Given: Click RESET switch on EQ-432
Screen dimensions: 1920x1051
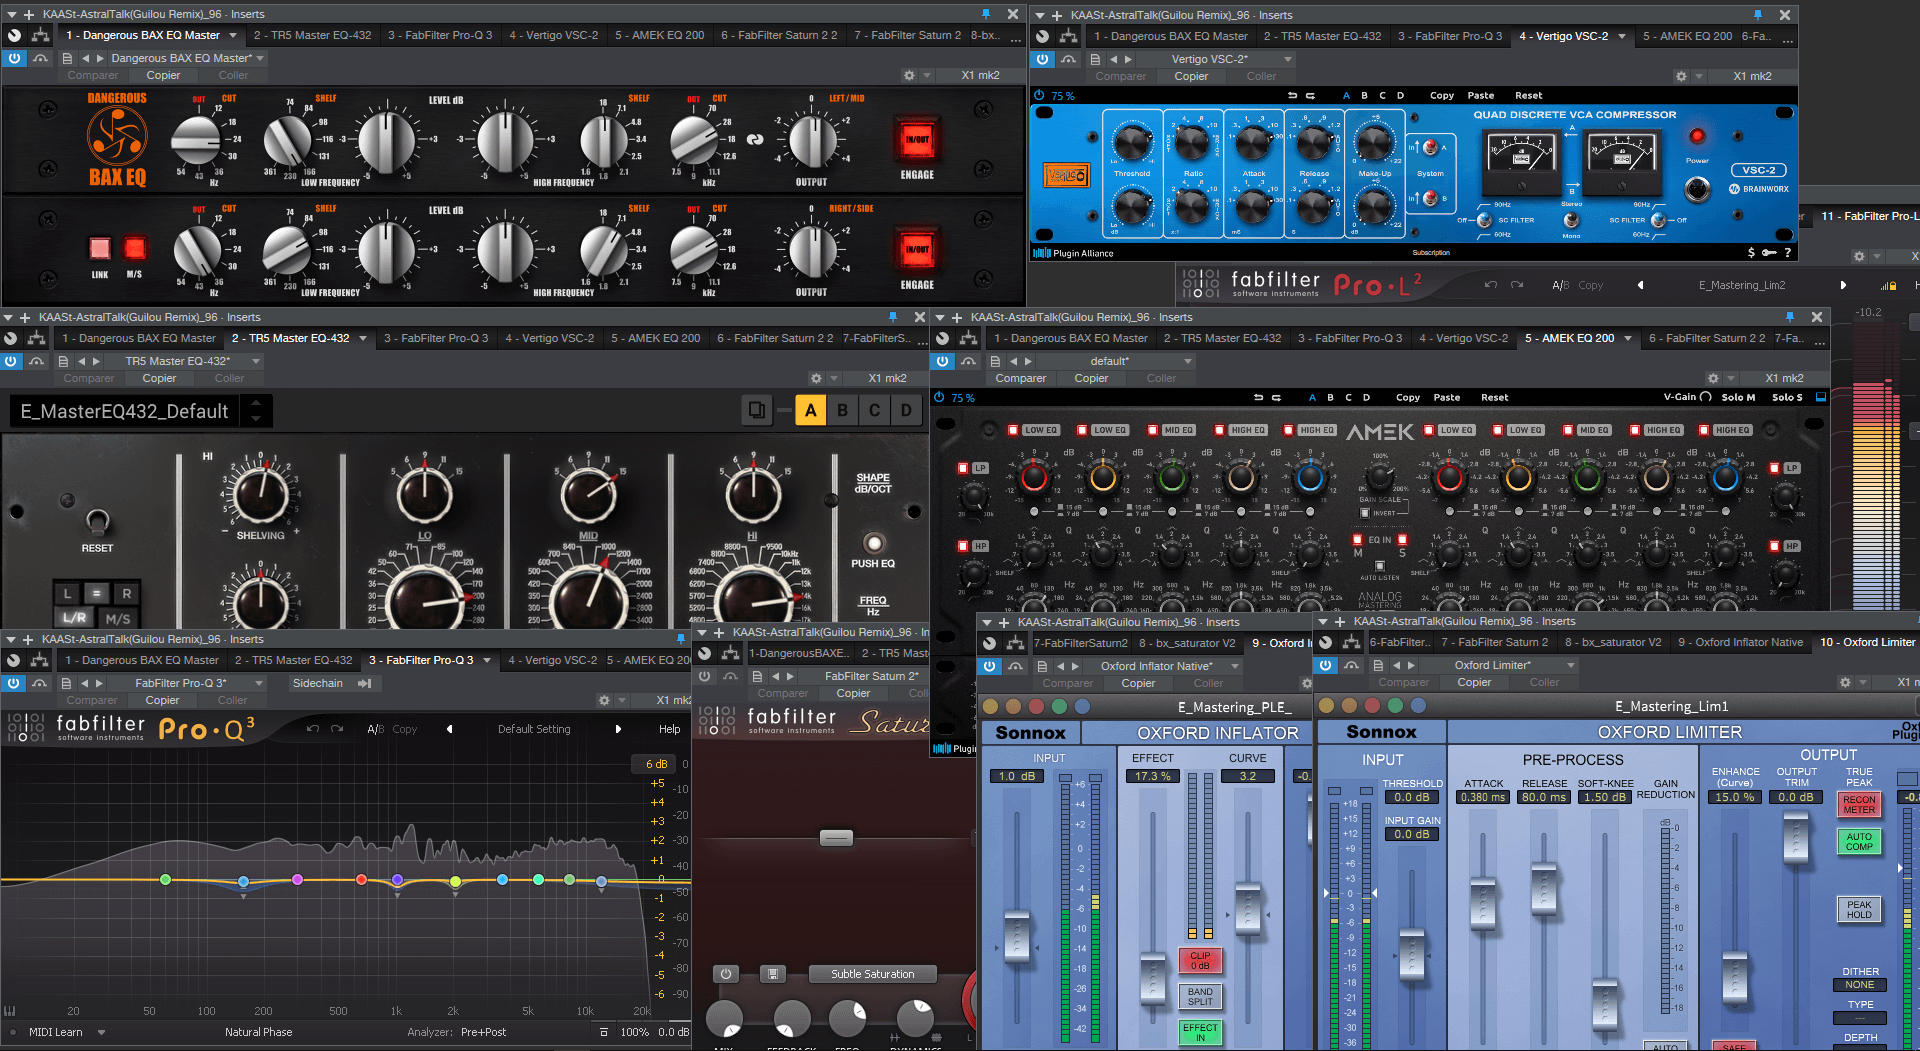Looking at the screenshot, I should pos(97,521).
